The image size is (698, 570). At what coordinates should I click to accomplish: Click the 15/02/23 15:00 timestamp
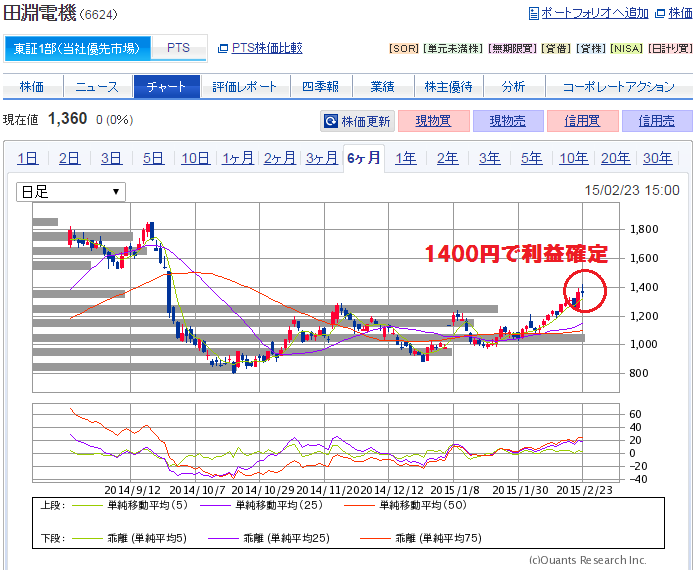(x=632, y=191)
